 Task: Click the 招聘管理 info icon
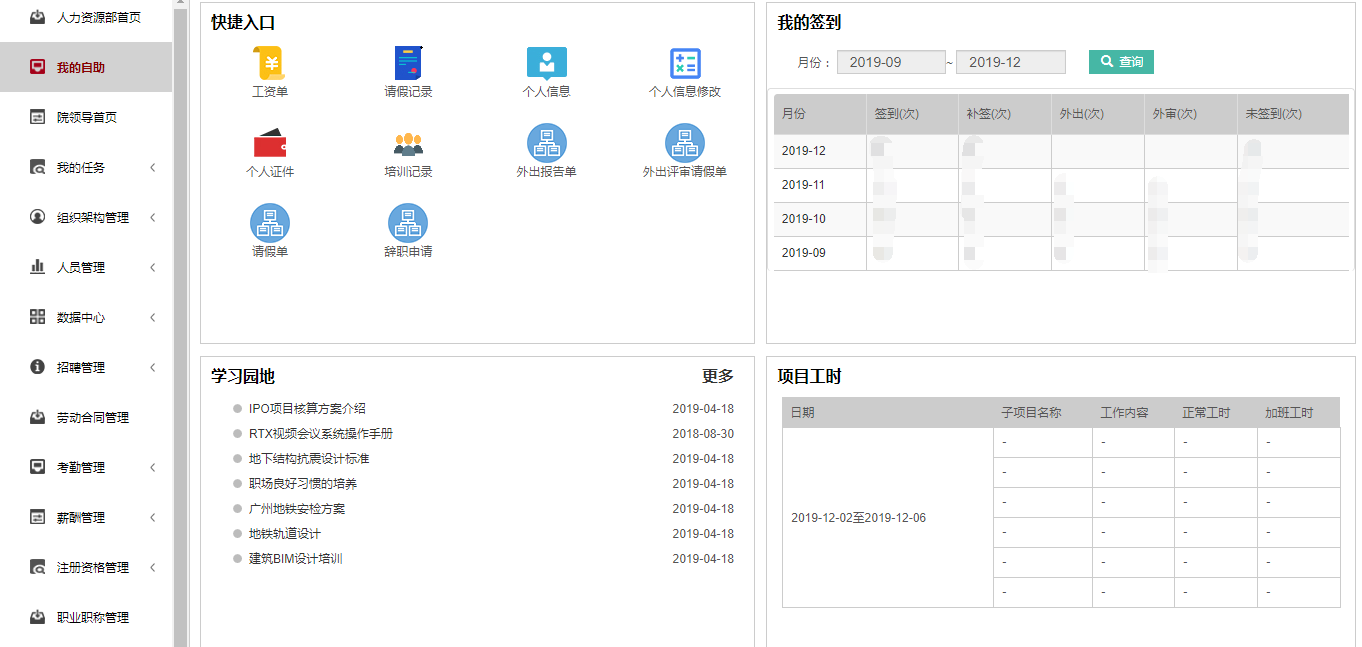[x=38, y=367]
